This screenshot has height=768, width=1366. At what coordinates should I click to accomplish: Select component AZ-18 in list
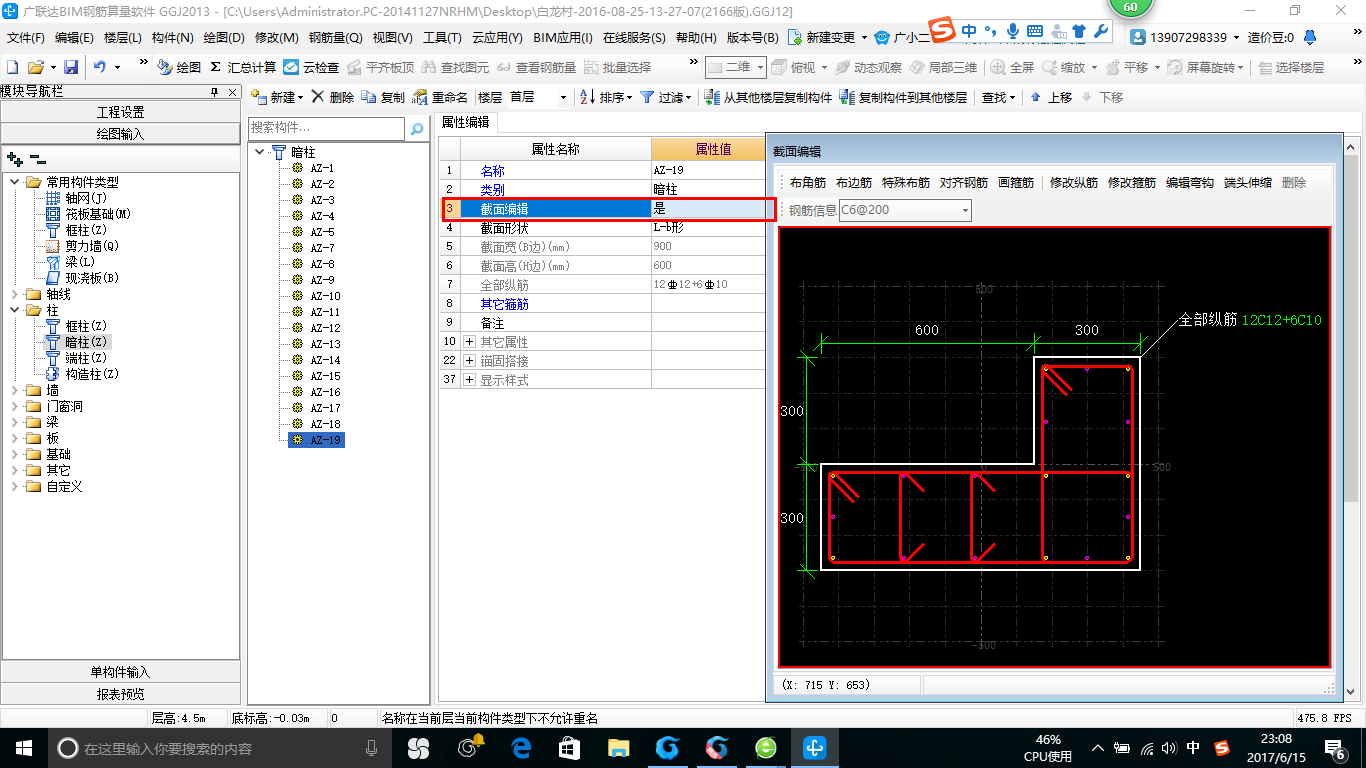point(325,424)
